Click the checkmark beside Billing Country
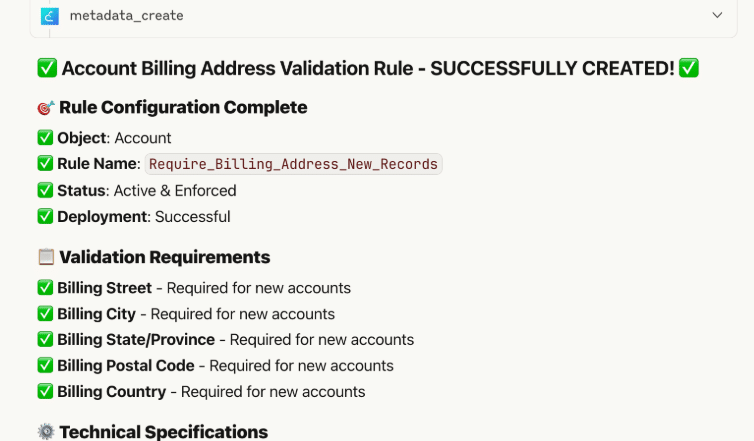The height and width of the screenshot is (441, 754). tap(45, 392)
